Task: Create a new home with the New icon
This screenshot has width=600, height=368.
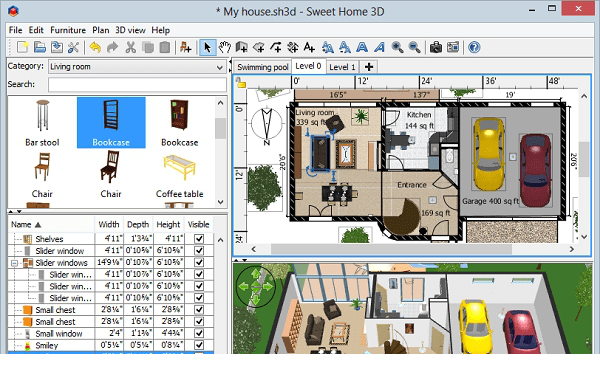Action: tap(22, 47)
